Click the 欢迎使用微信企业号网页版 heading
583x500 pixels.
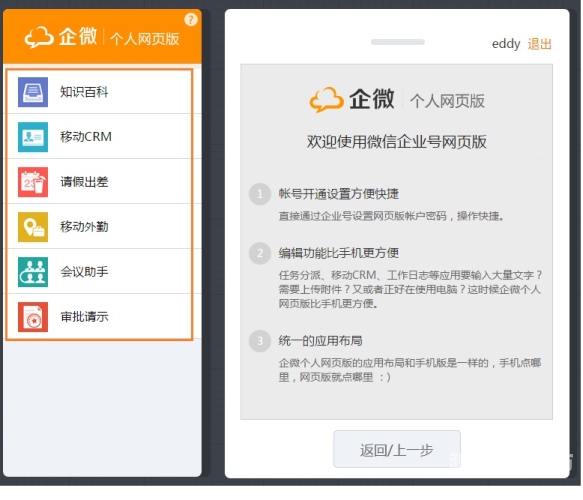pos(396,142)
